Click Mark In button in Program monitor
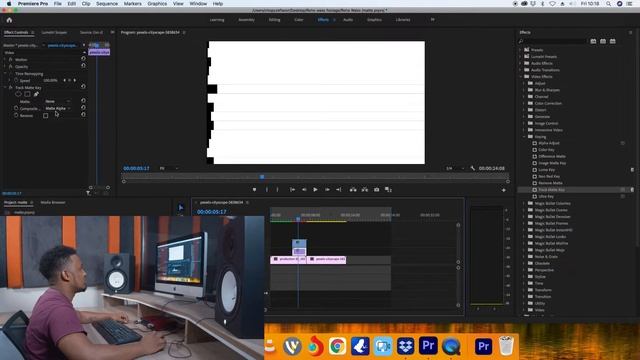Screen dimensions: 640x360 click(267, 190)
